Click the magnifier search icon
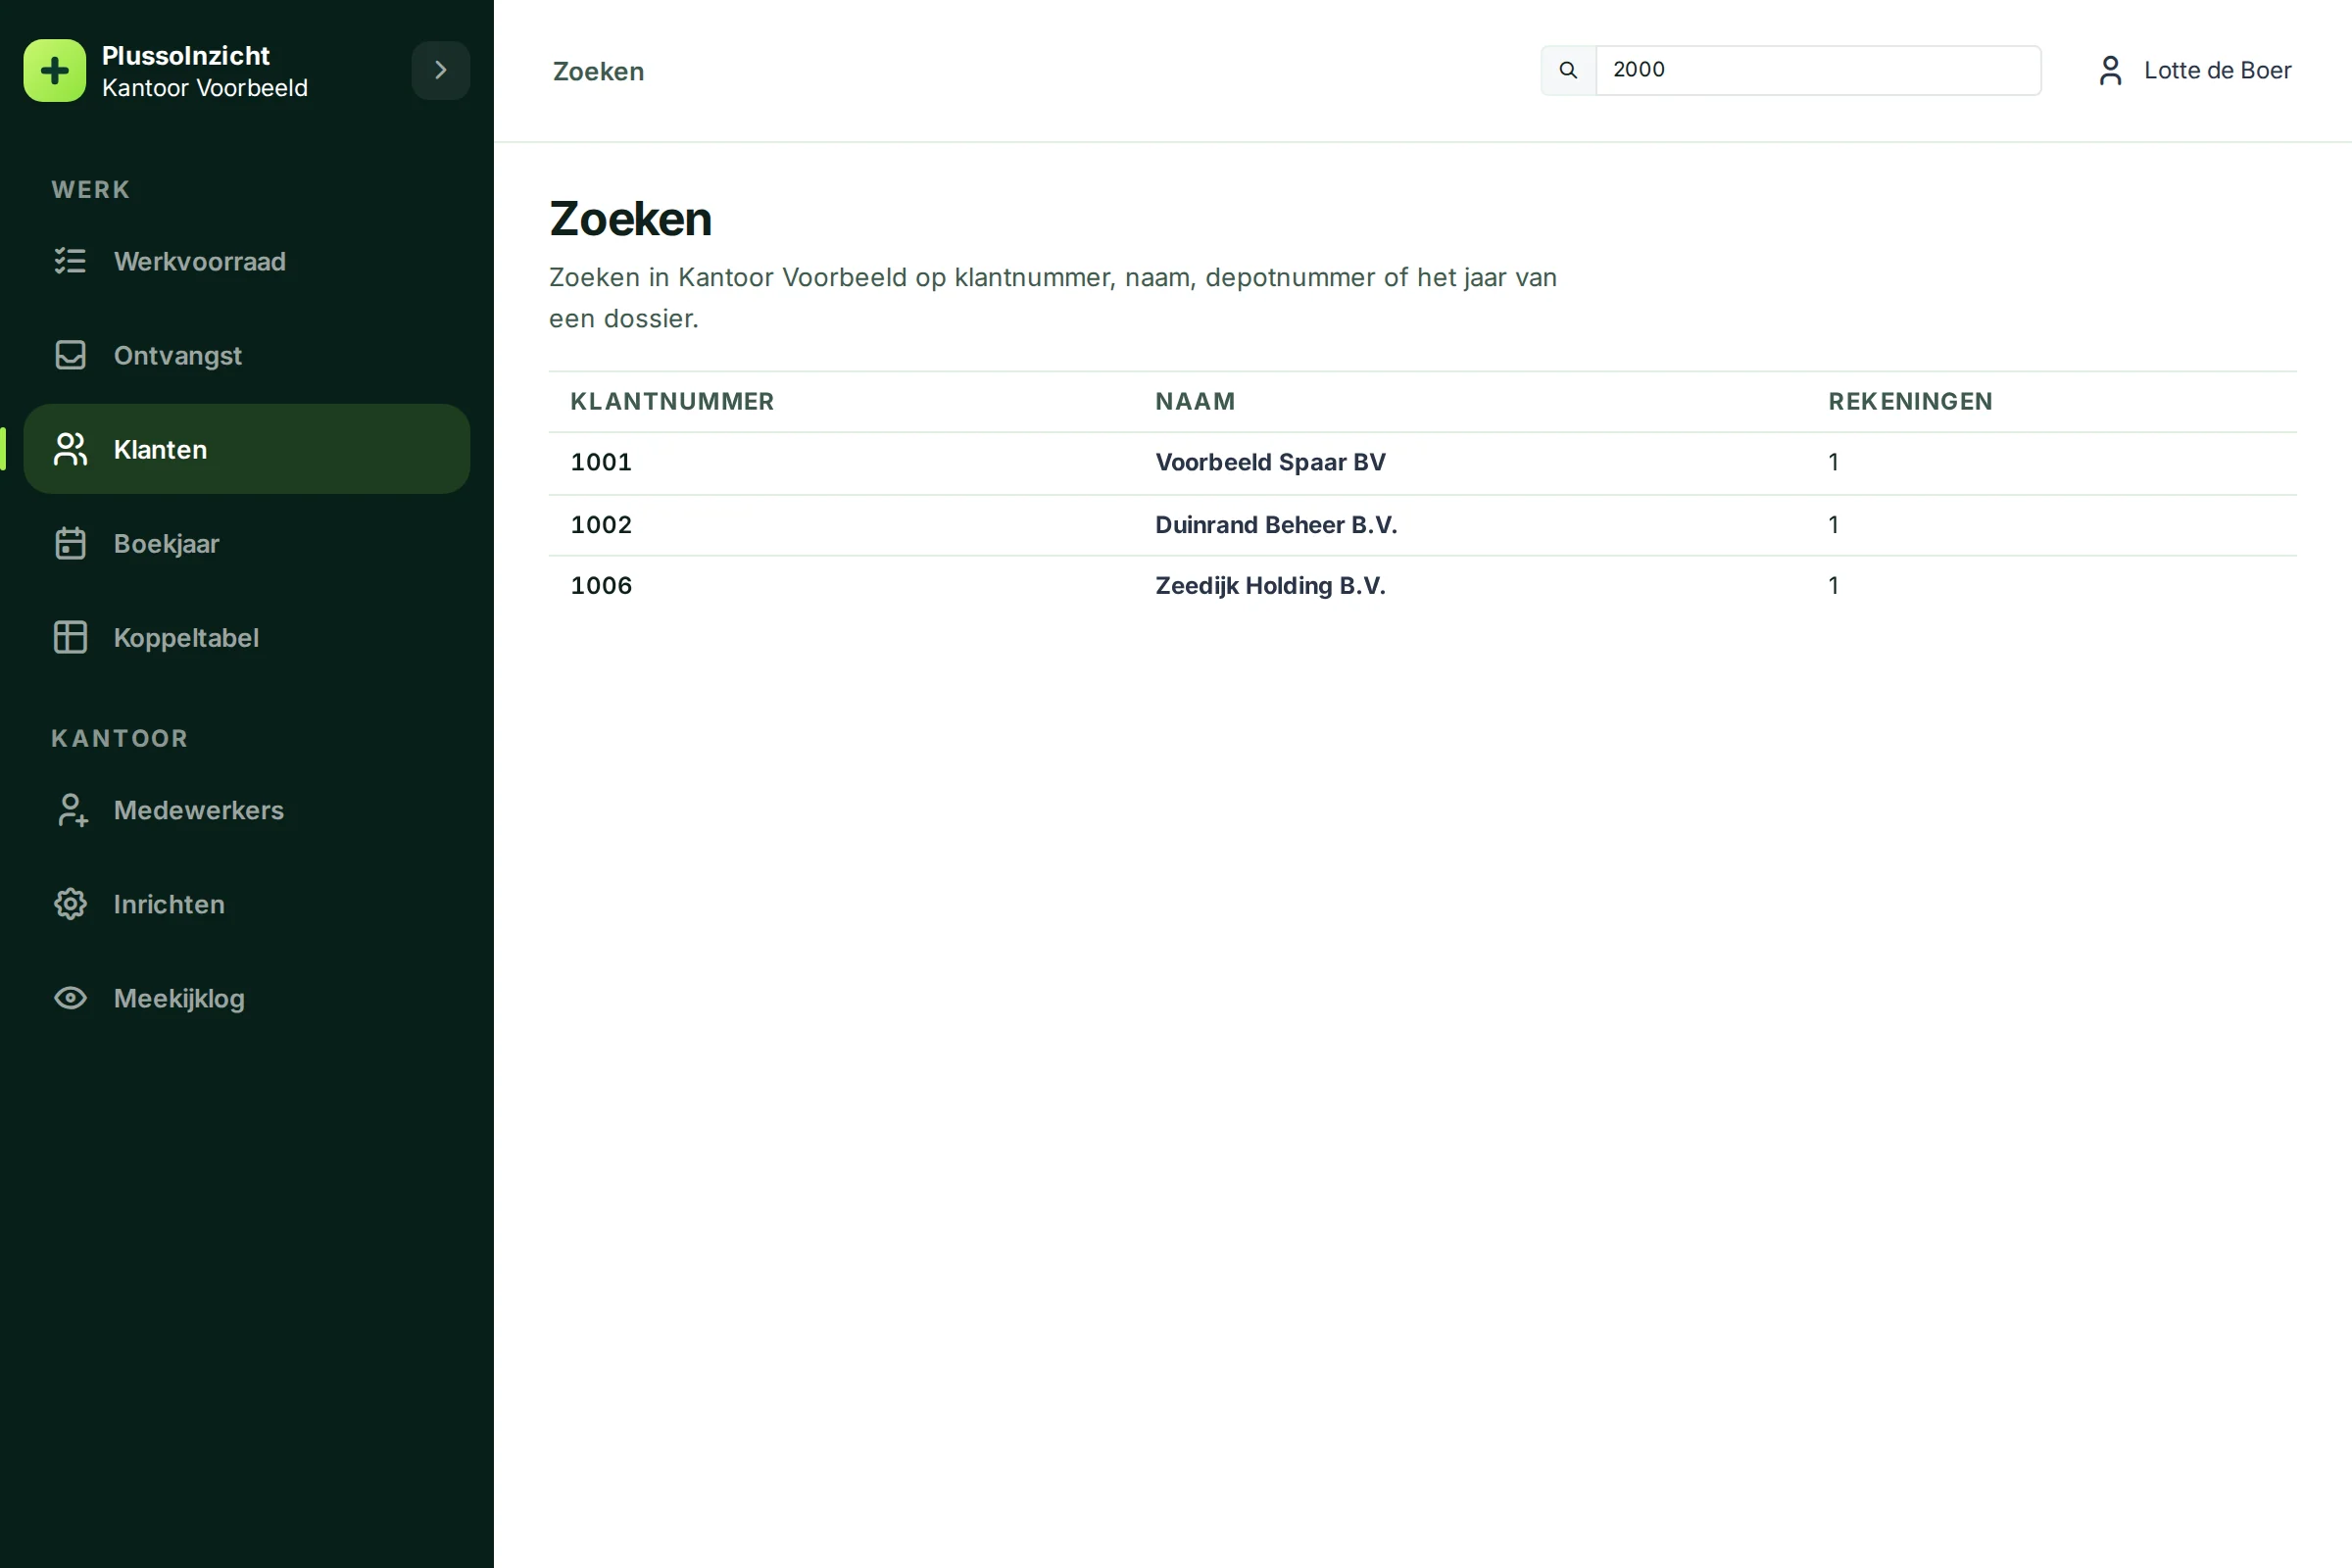 click(x=1568, y=70)
